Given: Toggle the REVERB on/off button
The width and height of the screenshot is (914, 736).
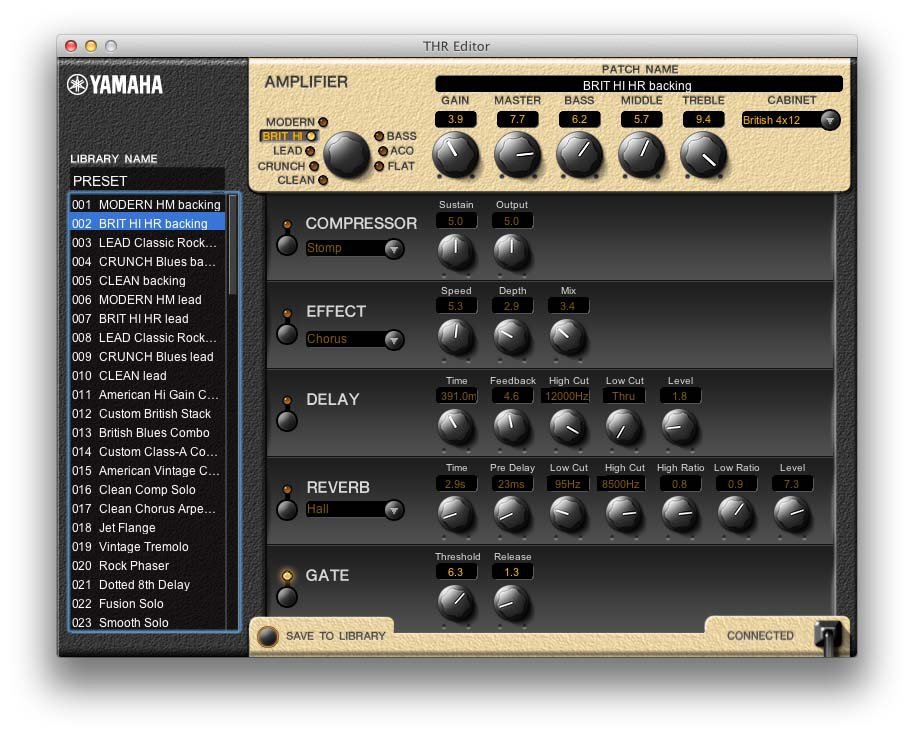Looking at the screenshot, I should coord(287,510).
